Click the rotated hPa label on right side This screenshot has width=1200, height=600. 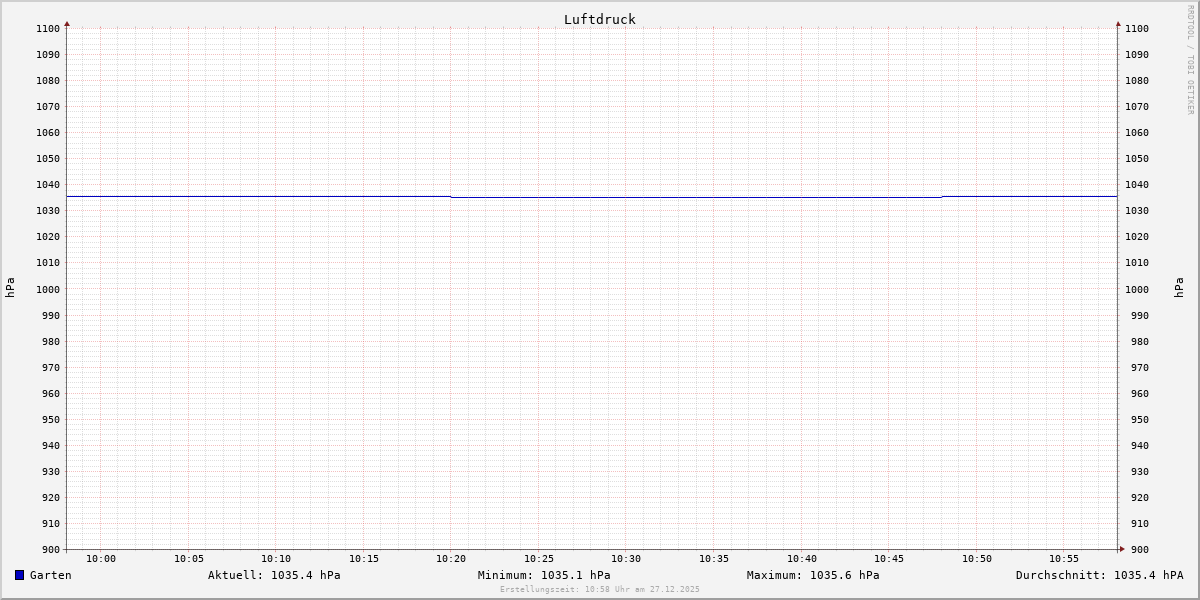1179,288
